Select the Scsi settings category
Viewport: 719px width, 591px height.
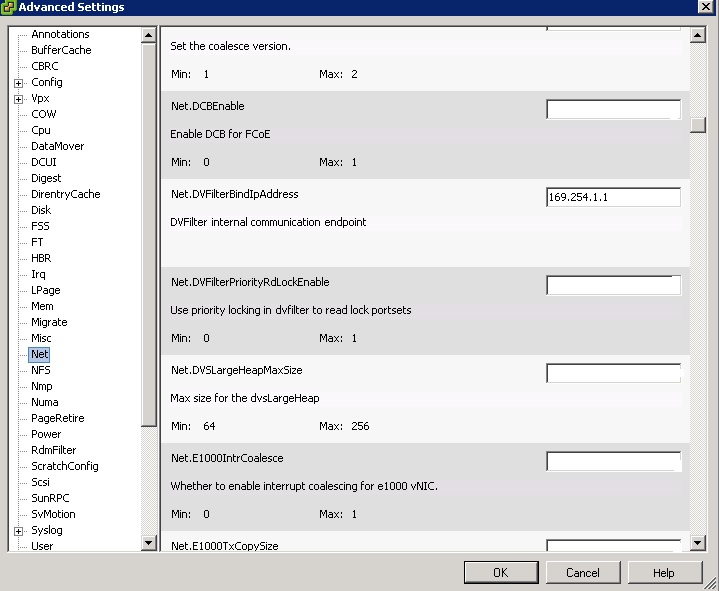tap(40, 482)
